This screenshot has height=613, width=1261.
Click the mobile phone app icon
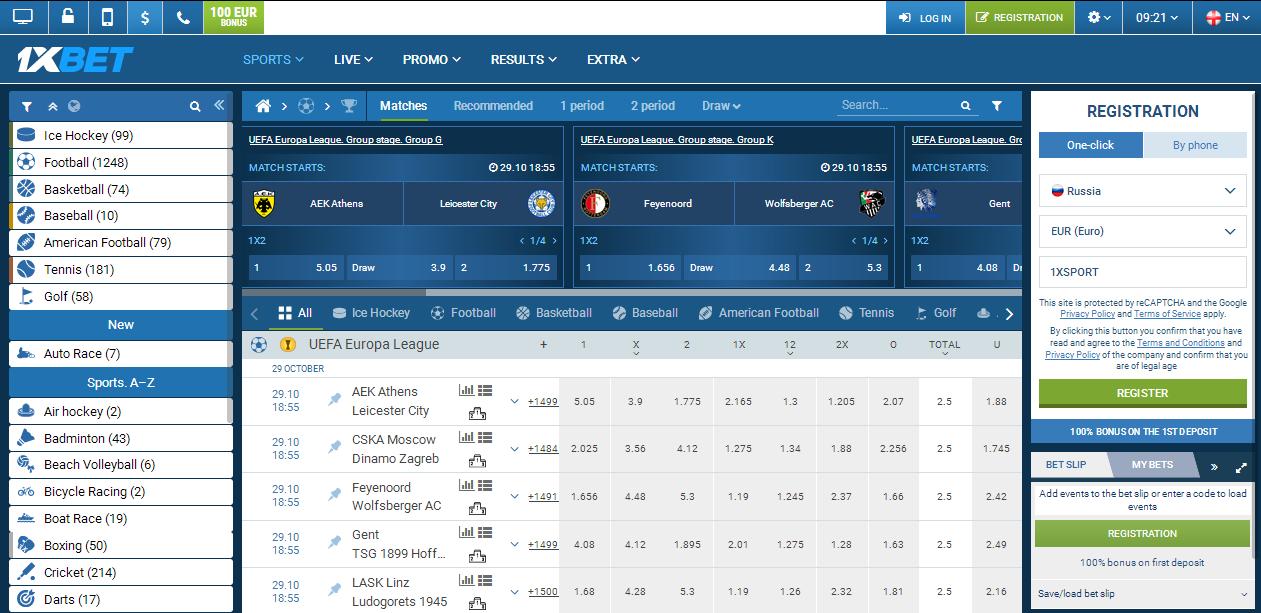click(x=107, y=17)
